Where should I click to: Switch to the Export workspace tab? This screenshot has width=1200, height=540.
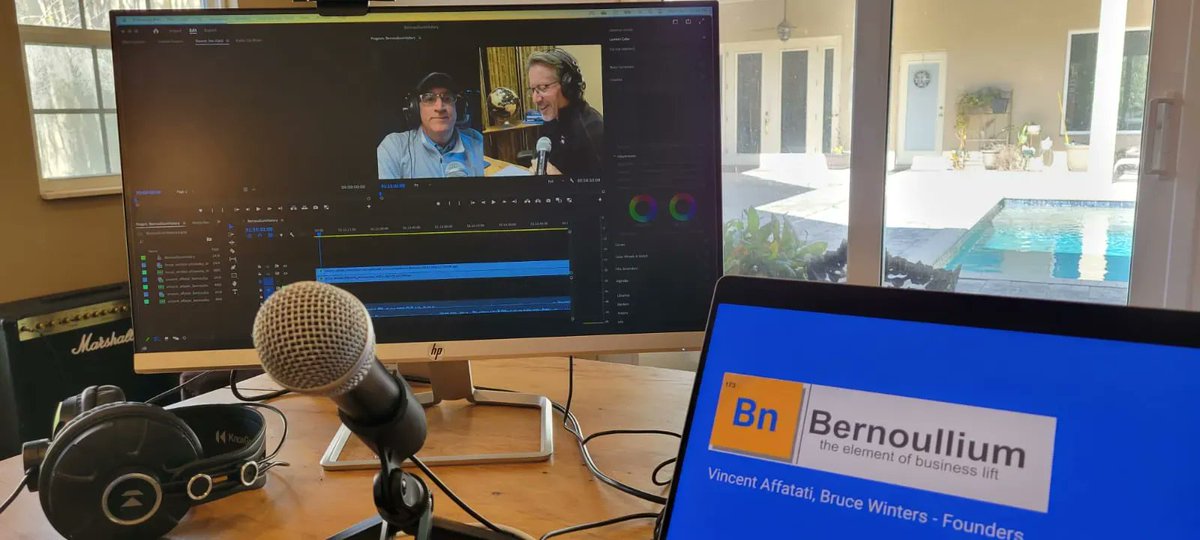tap(210, 30)
